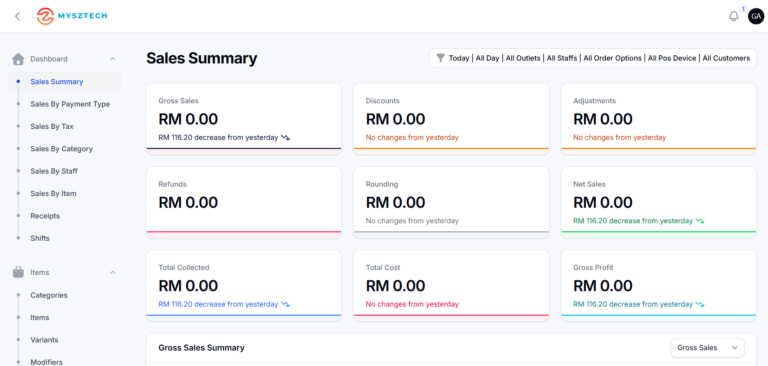The height and width of the screenshot is (366, 768).
Task: Change the All Pos Device filter
Action: [672, 58]
